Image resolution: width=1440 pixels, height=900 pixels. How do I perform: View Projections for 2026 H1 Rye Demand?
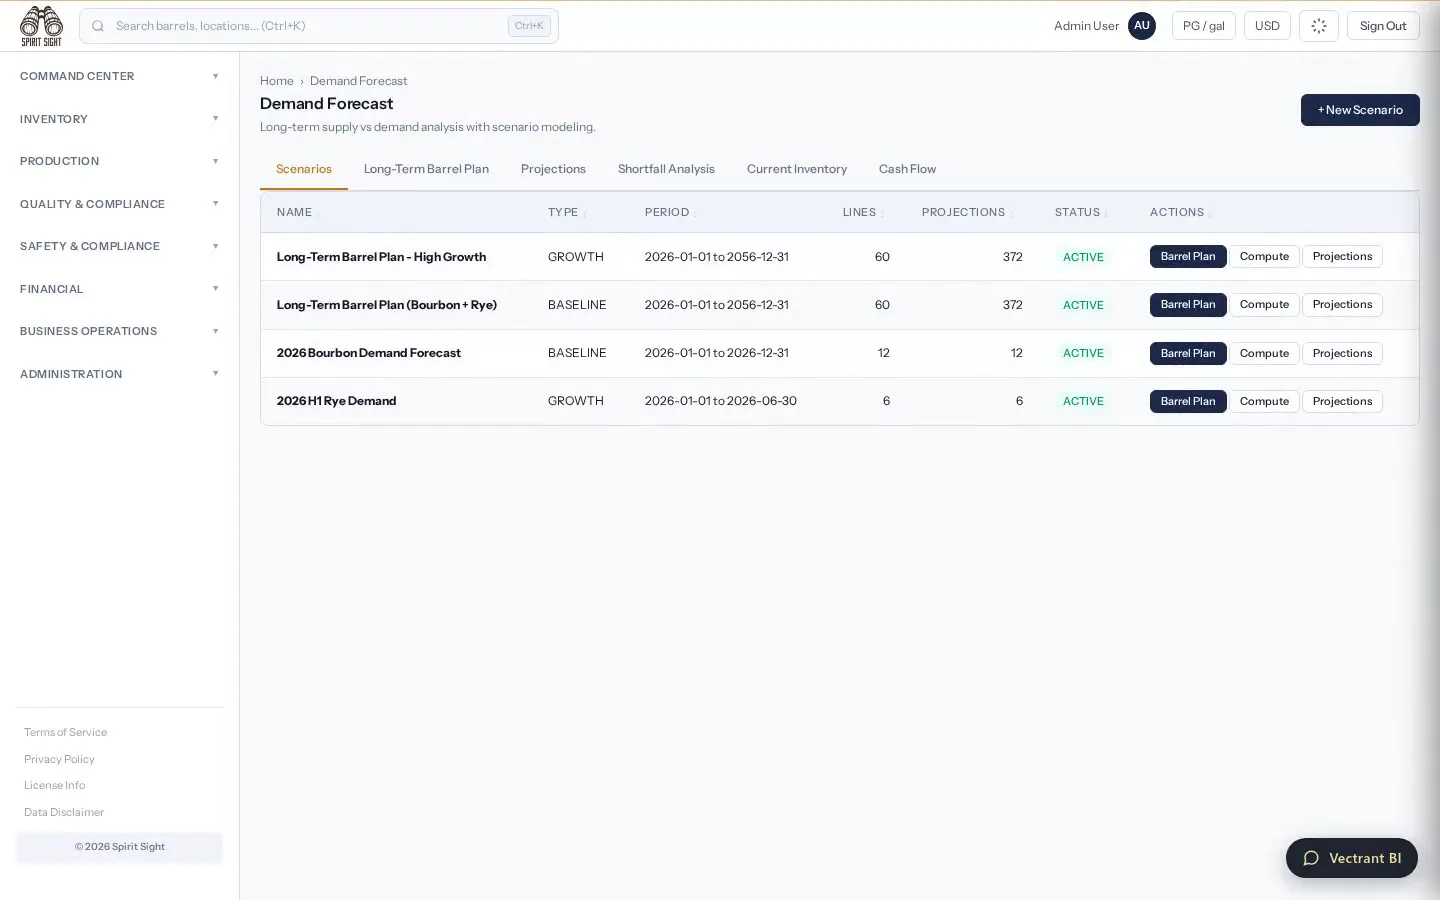1342,401
